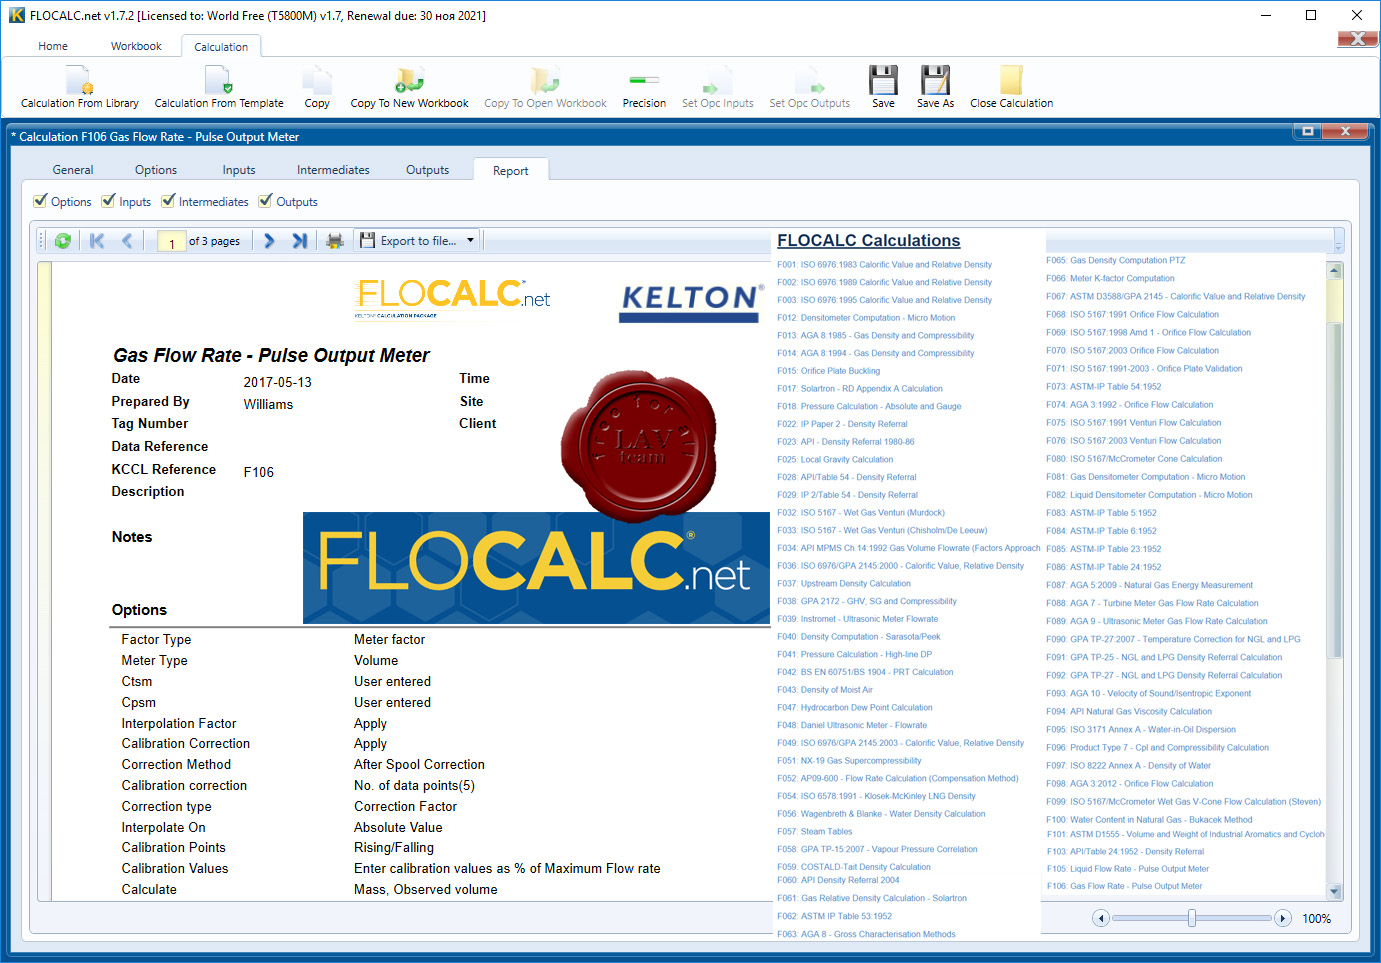
Task: Open Calculation From Template
Action: click(x=219, y=87)
